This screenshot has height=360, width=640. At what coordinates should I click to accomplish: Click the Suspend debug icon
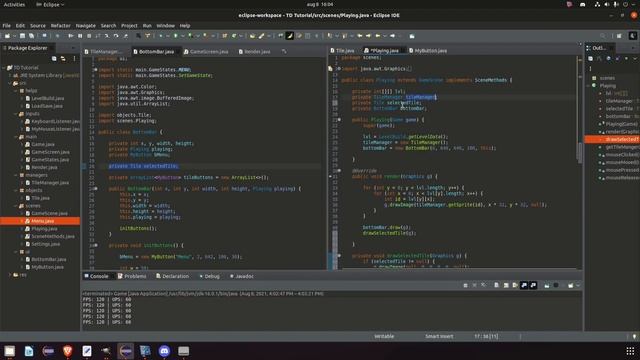coord(80,36)
